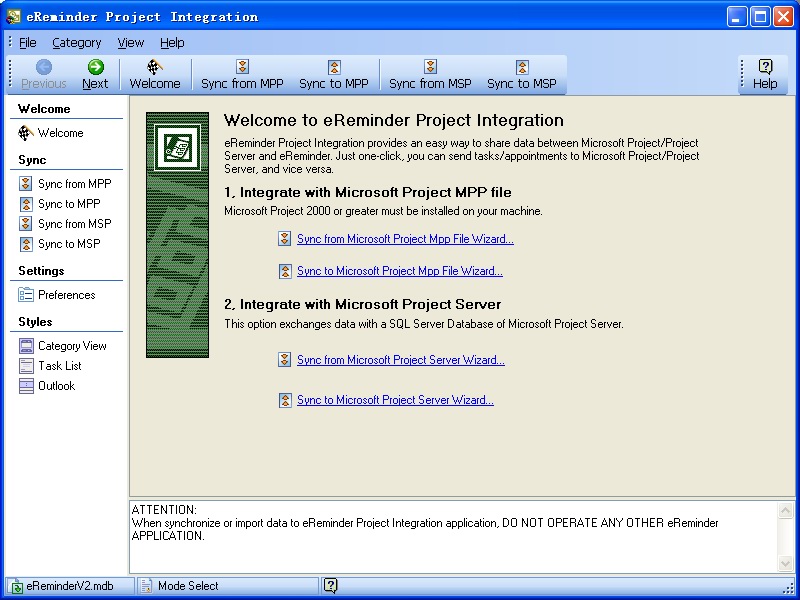The height and width of the screenshot is (600, 800).
Task: Minimize the eReminder Project Integration window
Action: tap(737, 17)
